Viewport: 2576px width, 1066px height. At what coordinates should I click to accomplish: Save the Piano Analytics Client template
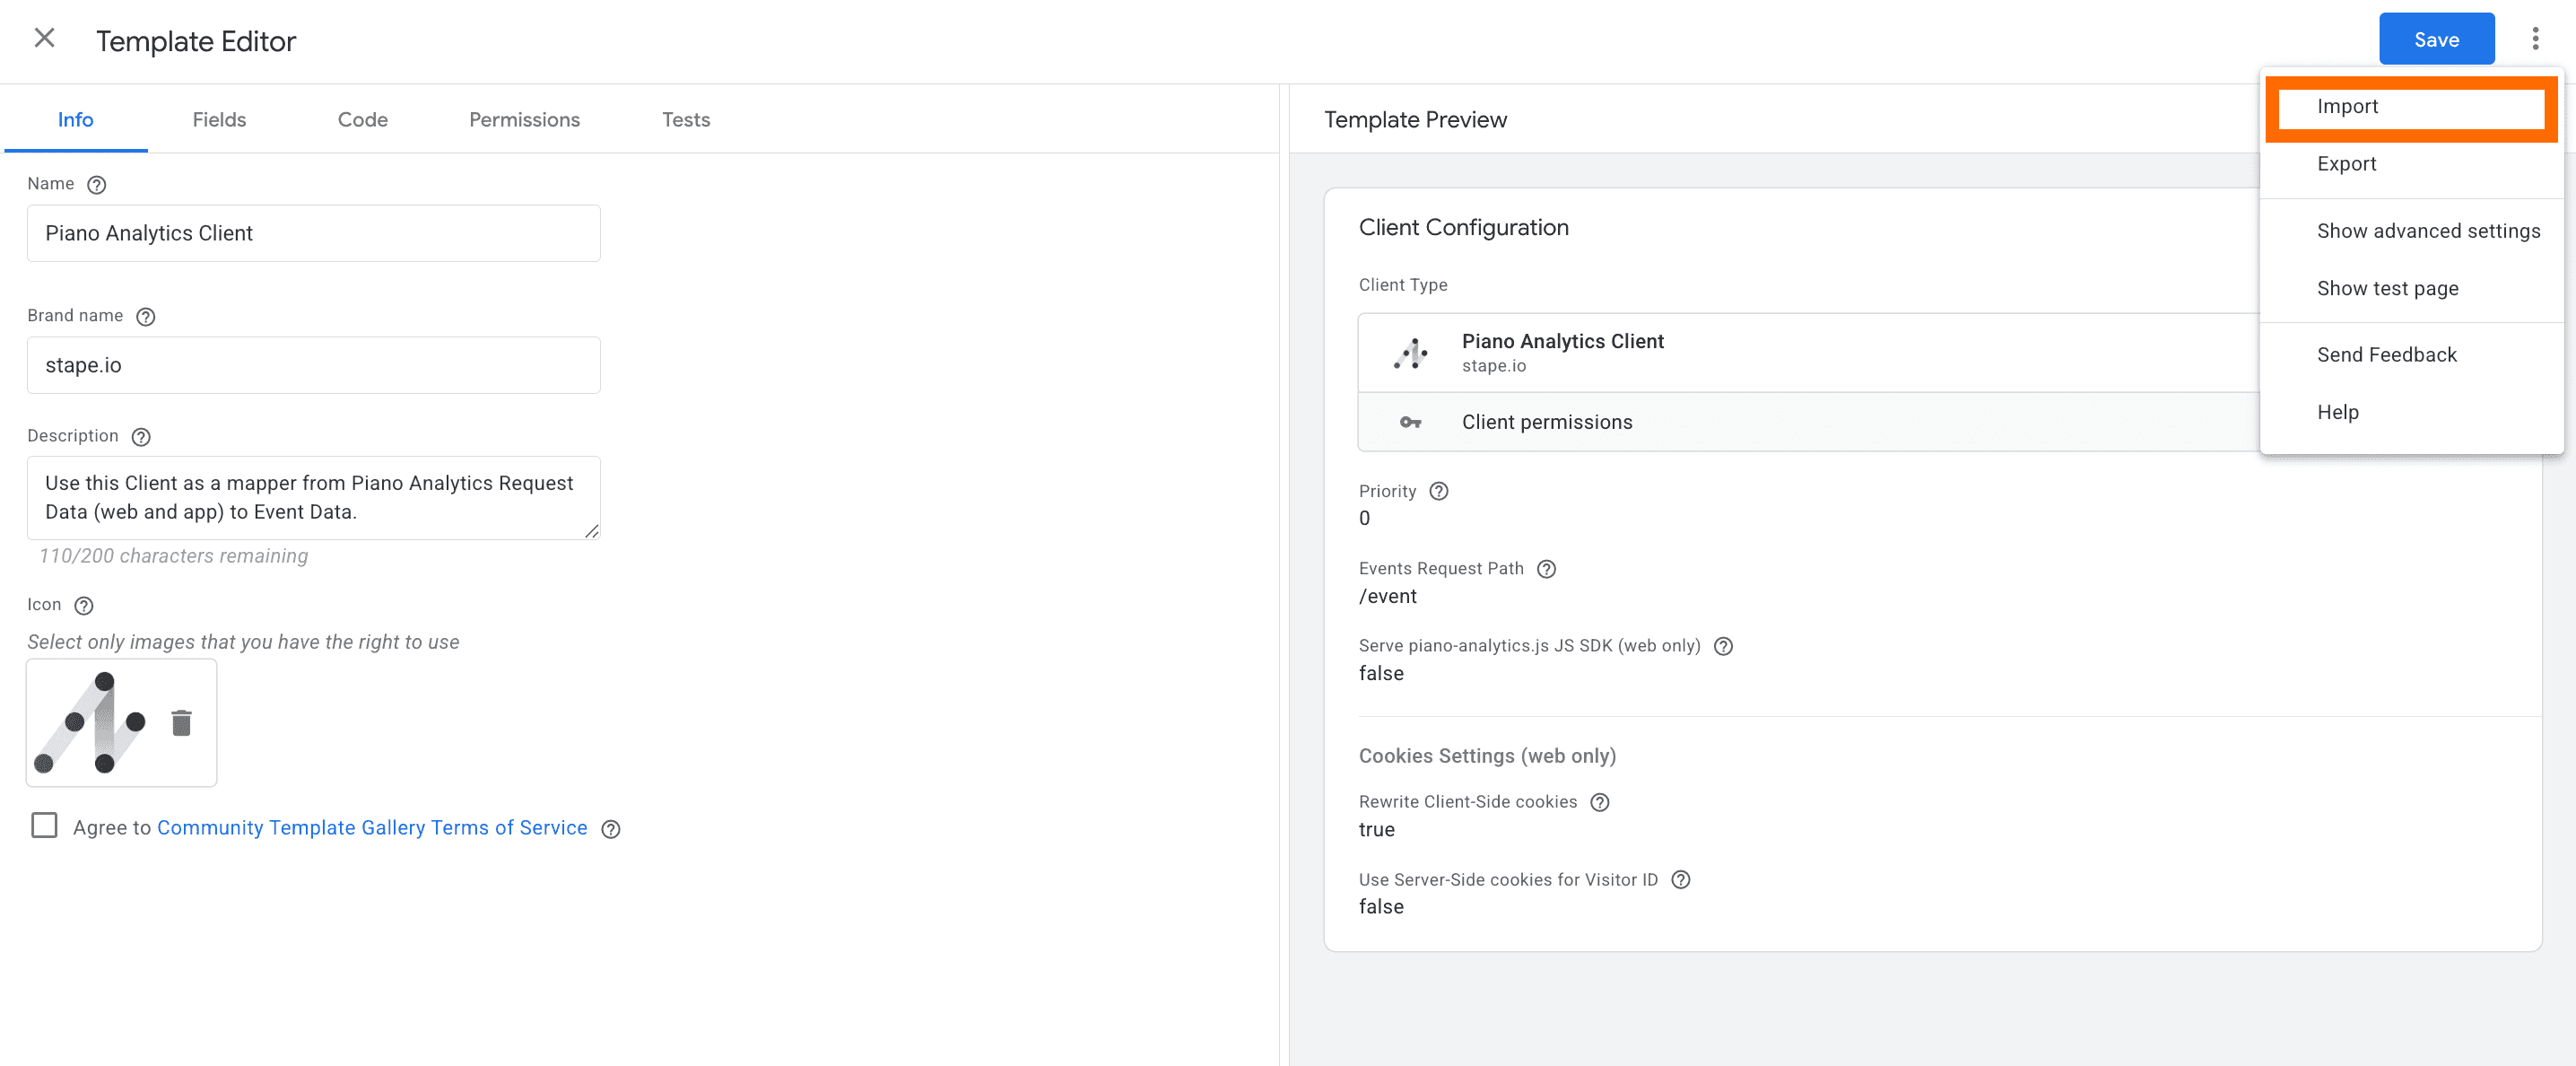click(2437, 39)
